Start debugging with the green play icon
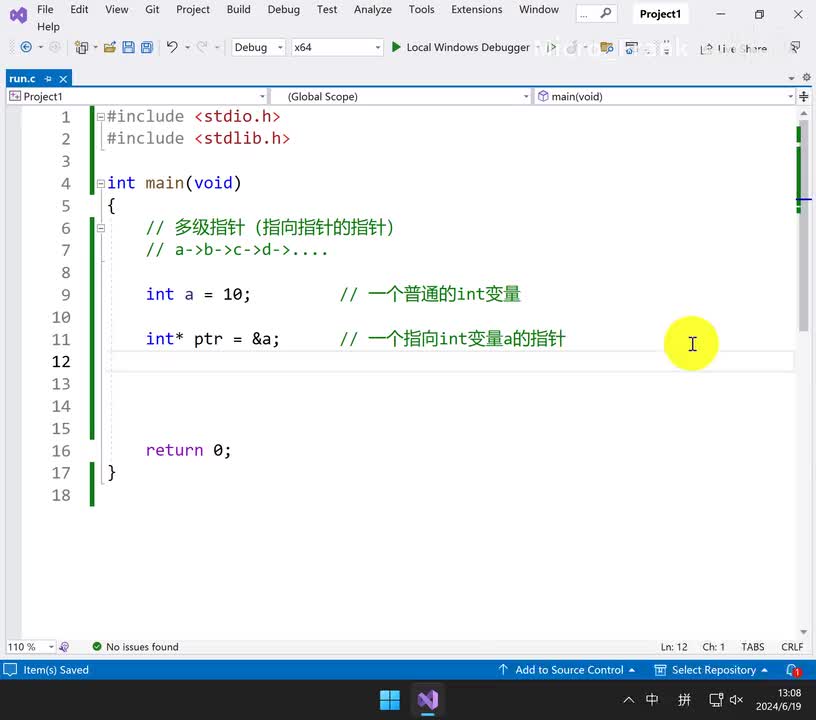The width and height of the screenshot is (816, 720). [396, 47]
